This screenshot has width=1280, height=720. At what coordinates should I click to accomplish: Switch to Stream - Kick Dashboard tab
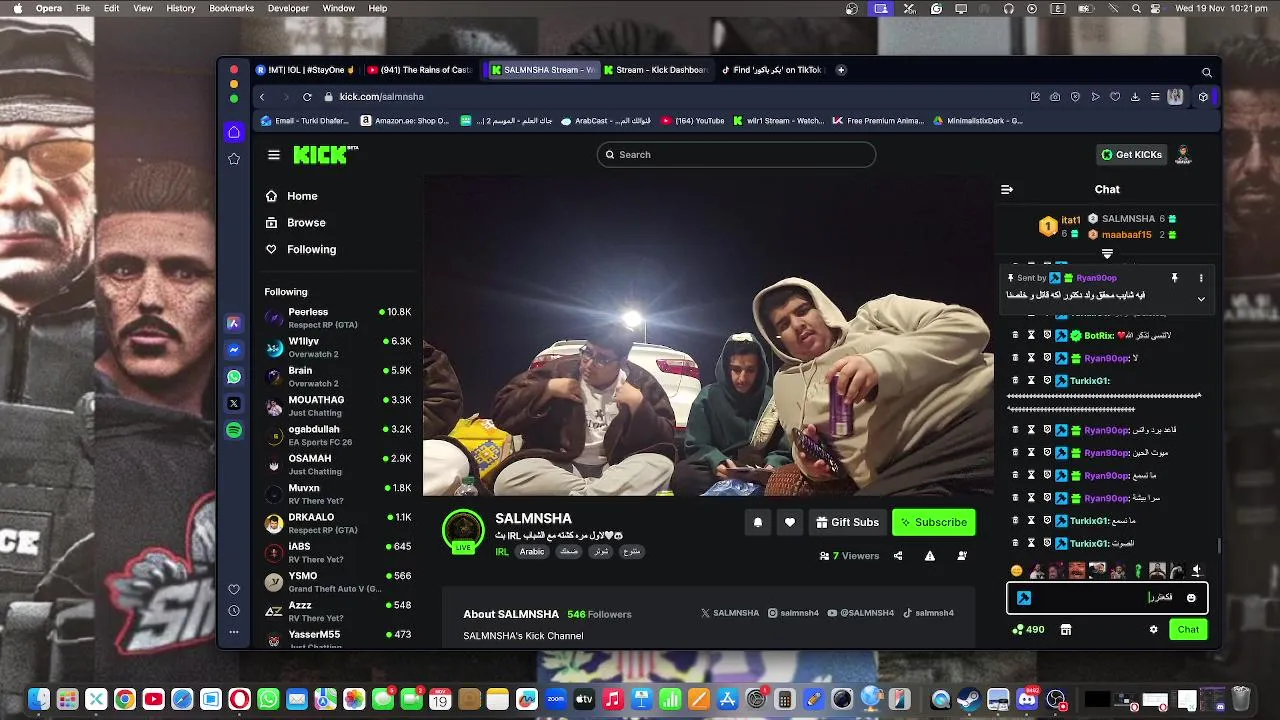click(x=655, y=70)
